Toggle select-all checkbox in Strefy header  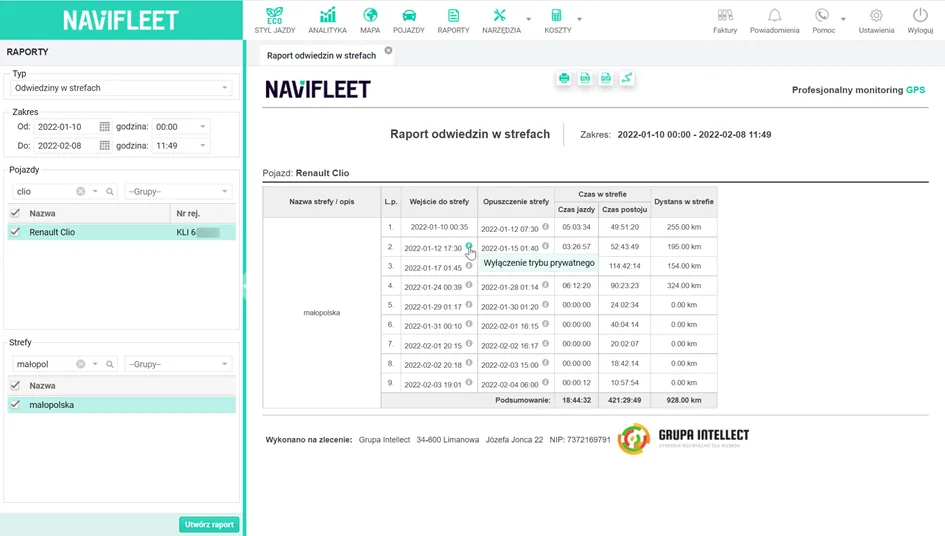(x=16, y=385)
